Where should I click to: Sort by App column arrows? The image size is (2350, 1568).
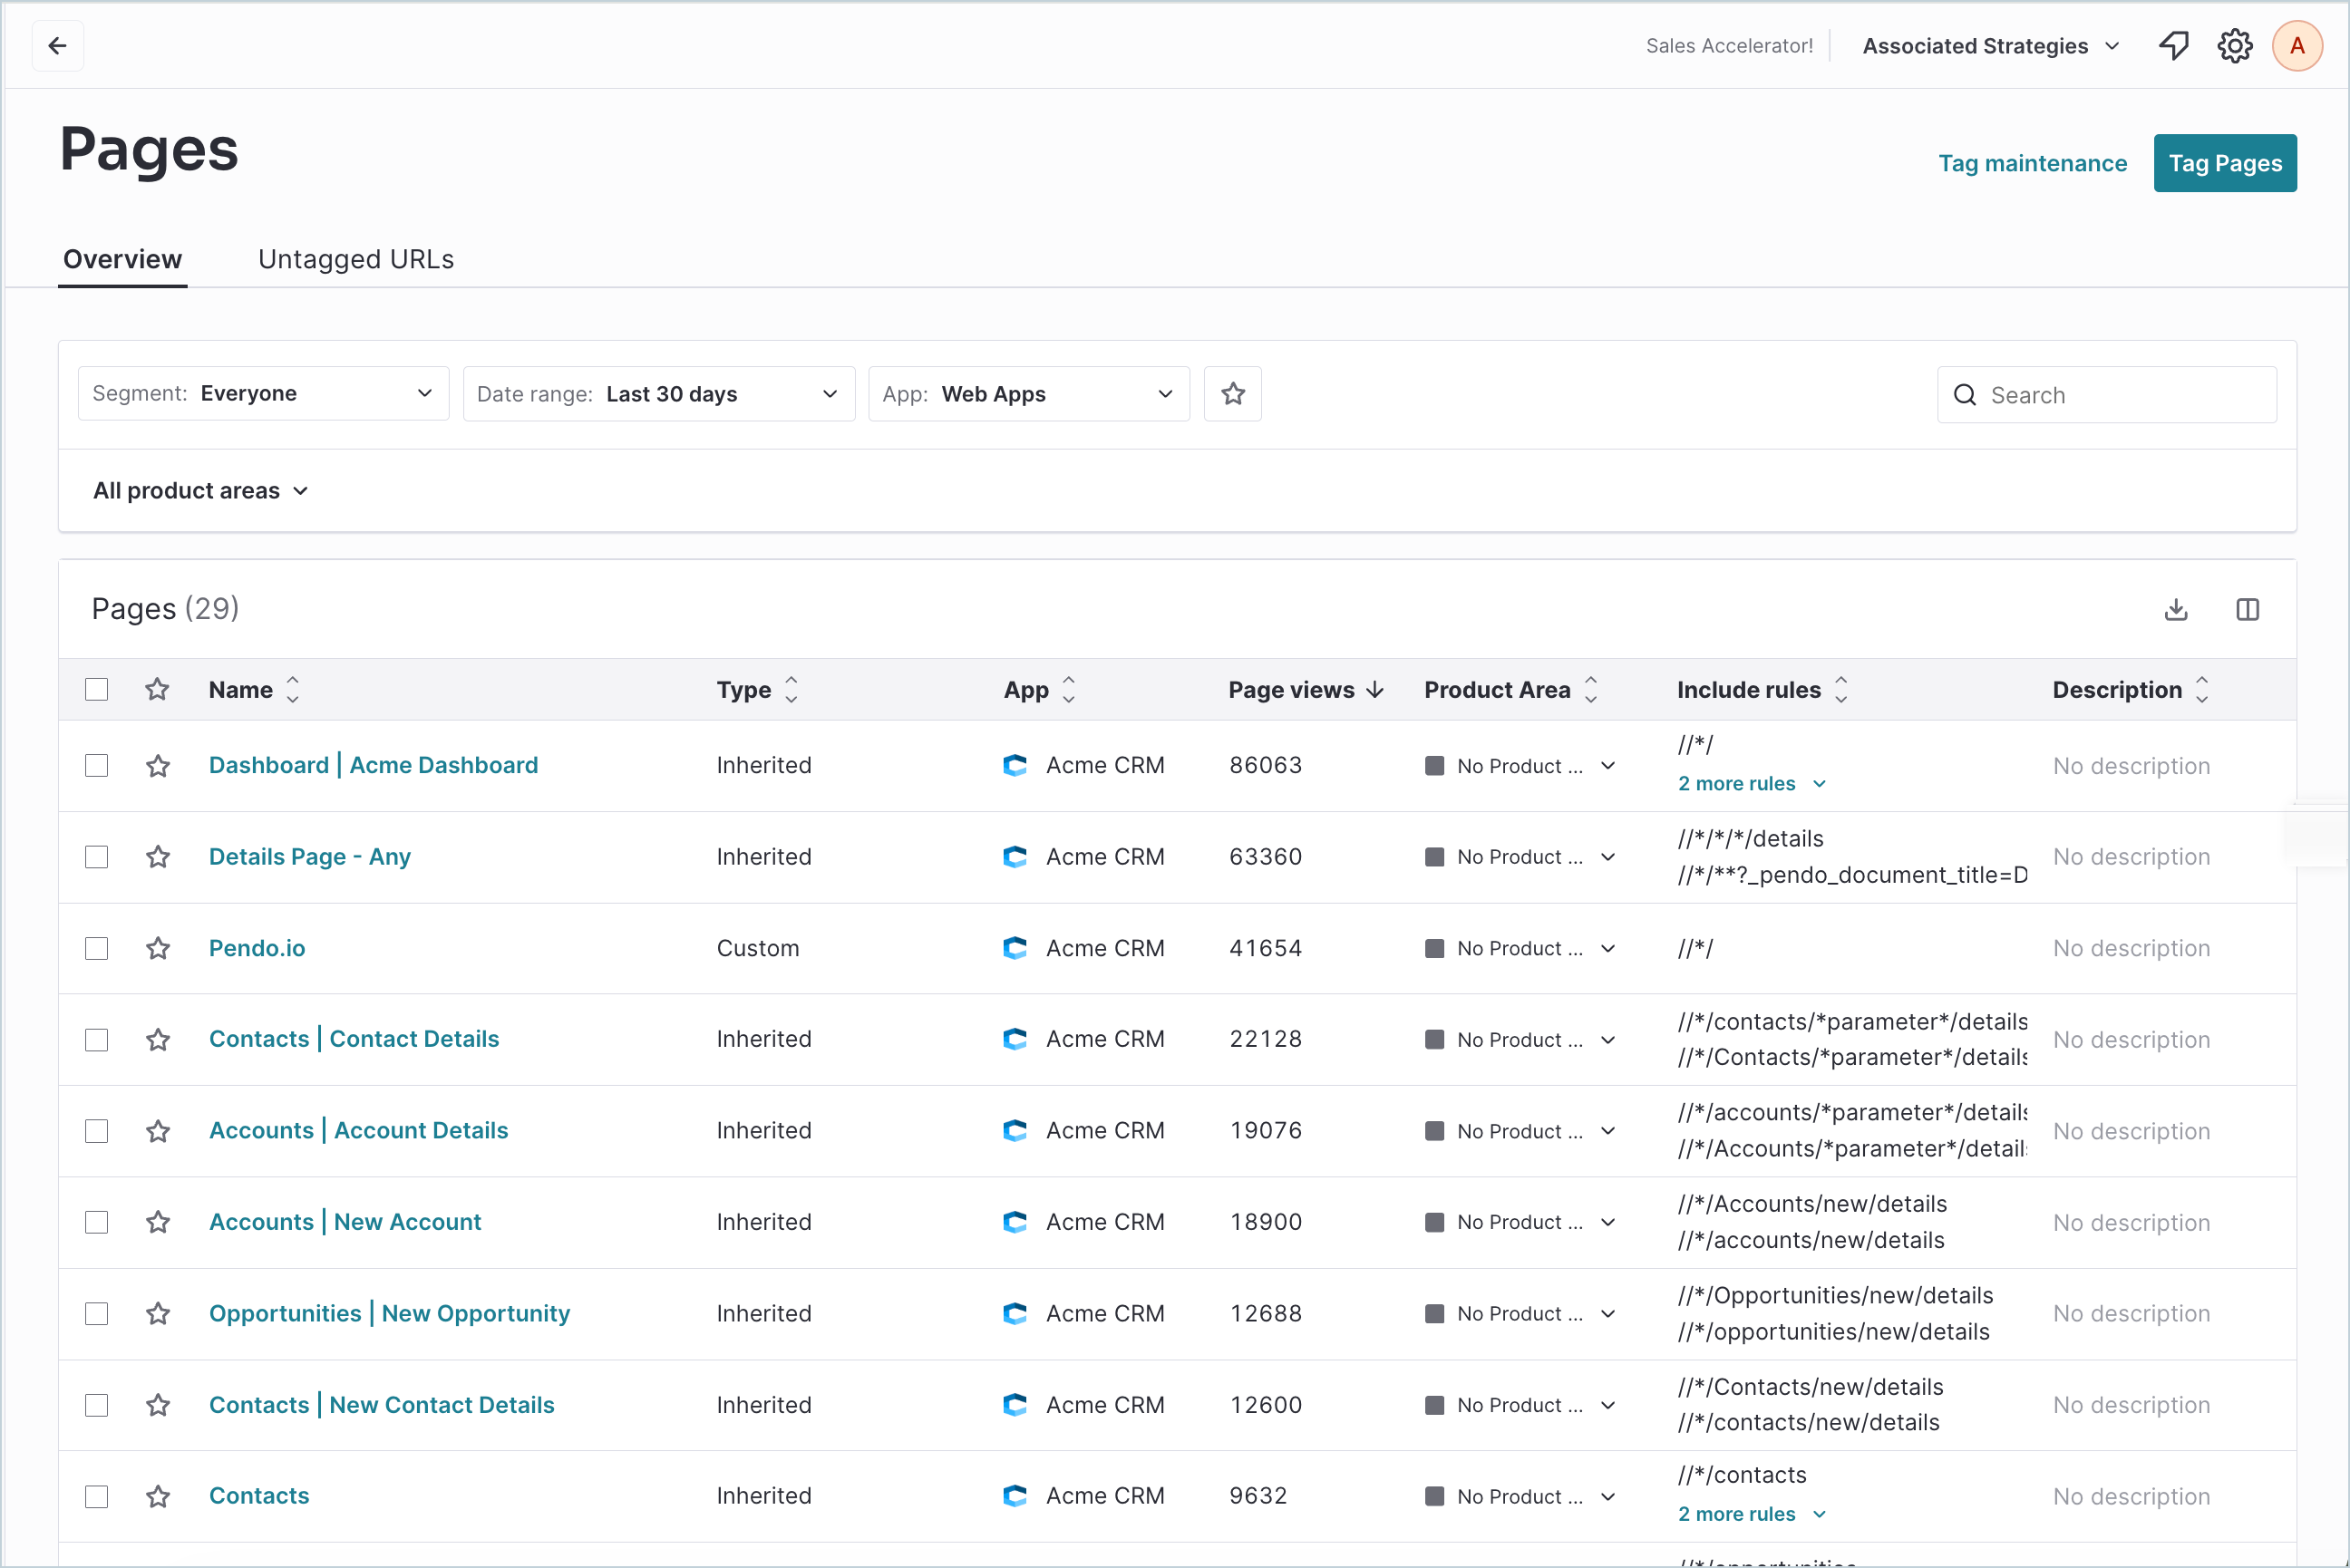coord(1068,689)
